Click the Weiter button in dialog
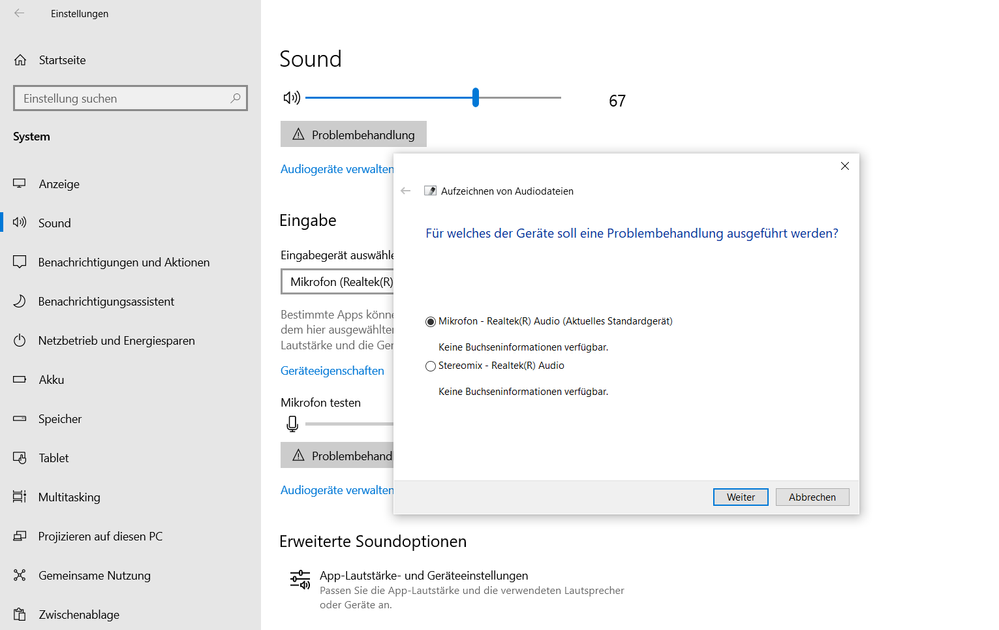The width and height of the screenshot is (999, 630). pos(740,497)
